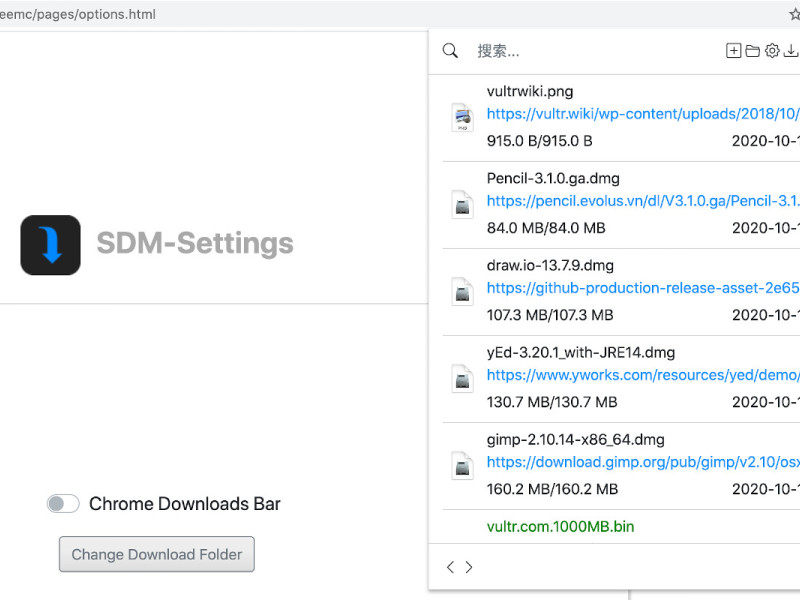Click the 107.3 MB/107.3 MB size text

(x=550, y=315)
